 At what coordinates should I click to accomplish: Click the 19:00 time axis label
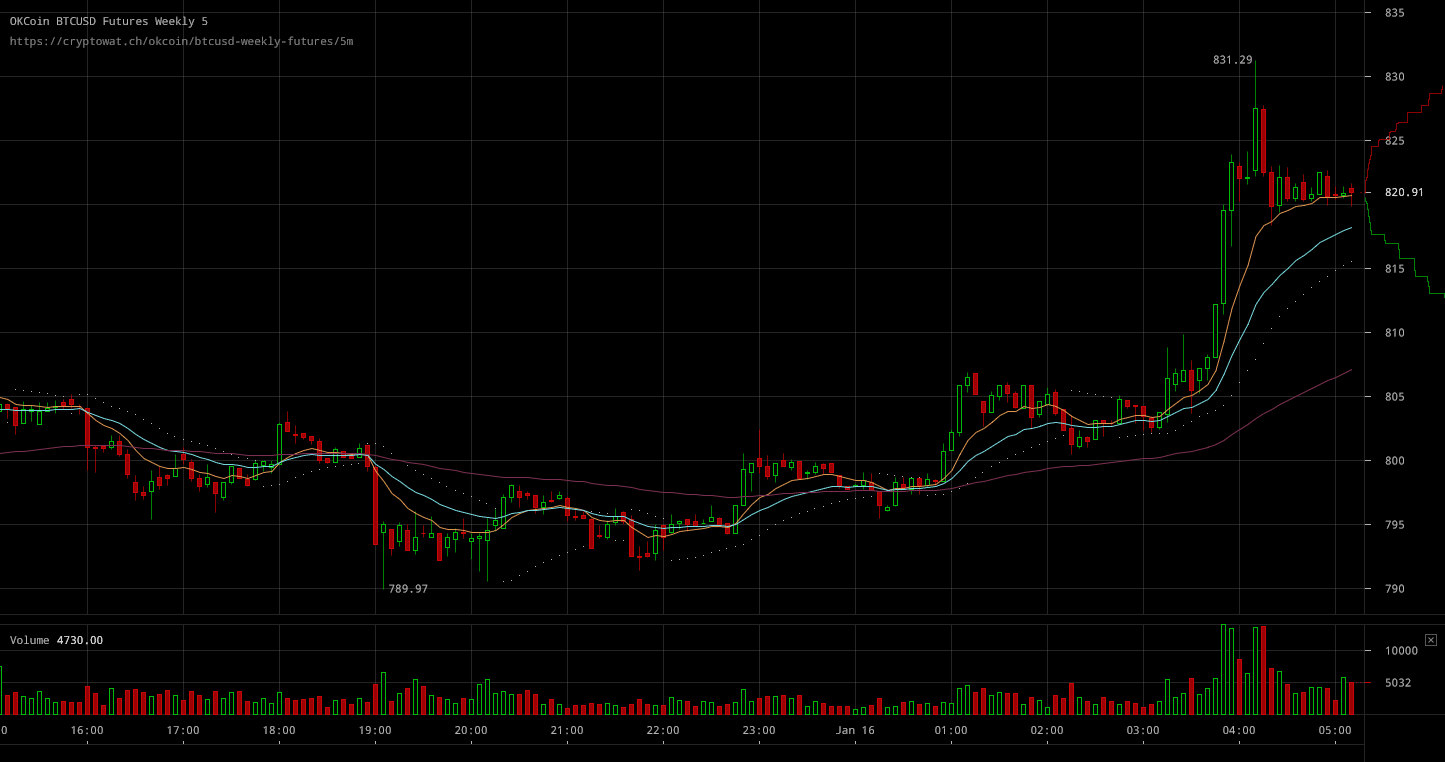pyautogui.click(x=375, y=731)
